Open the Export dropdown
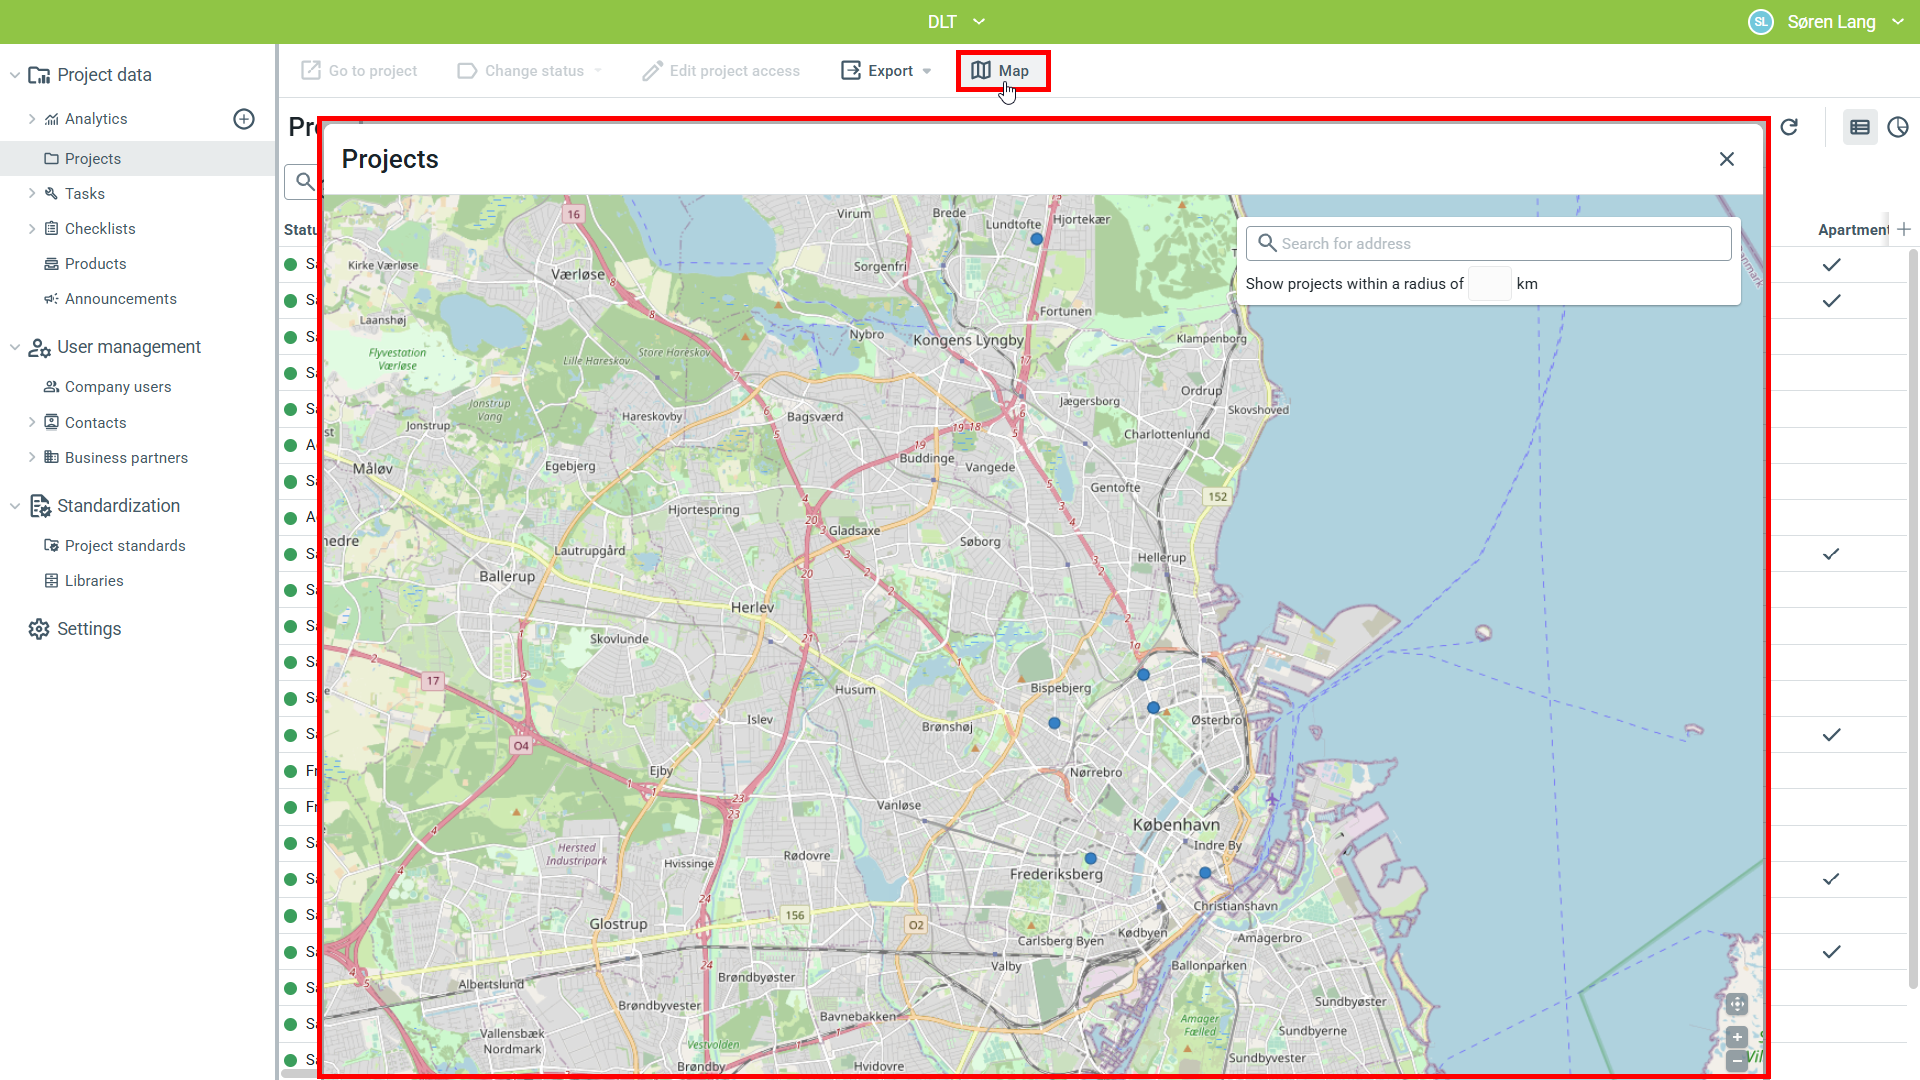The image size is (1920, 1080). (x=887, y=71)
